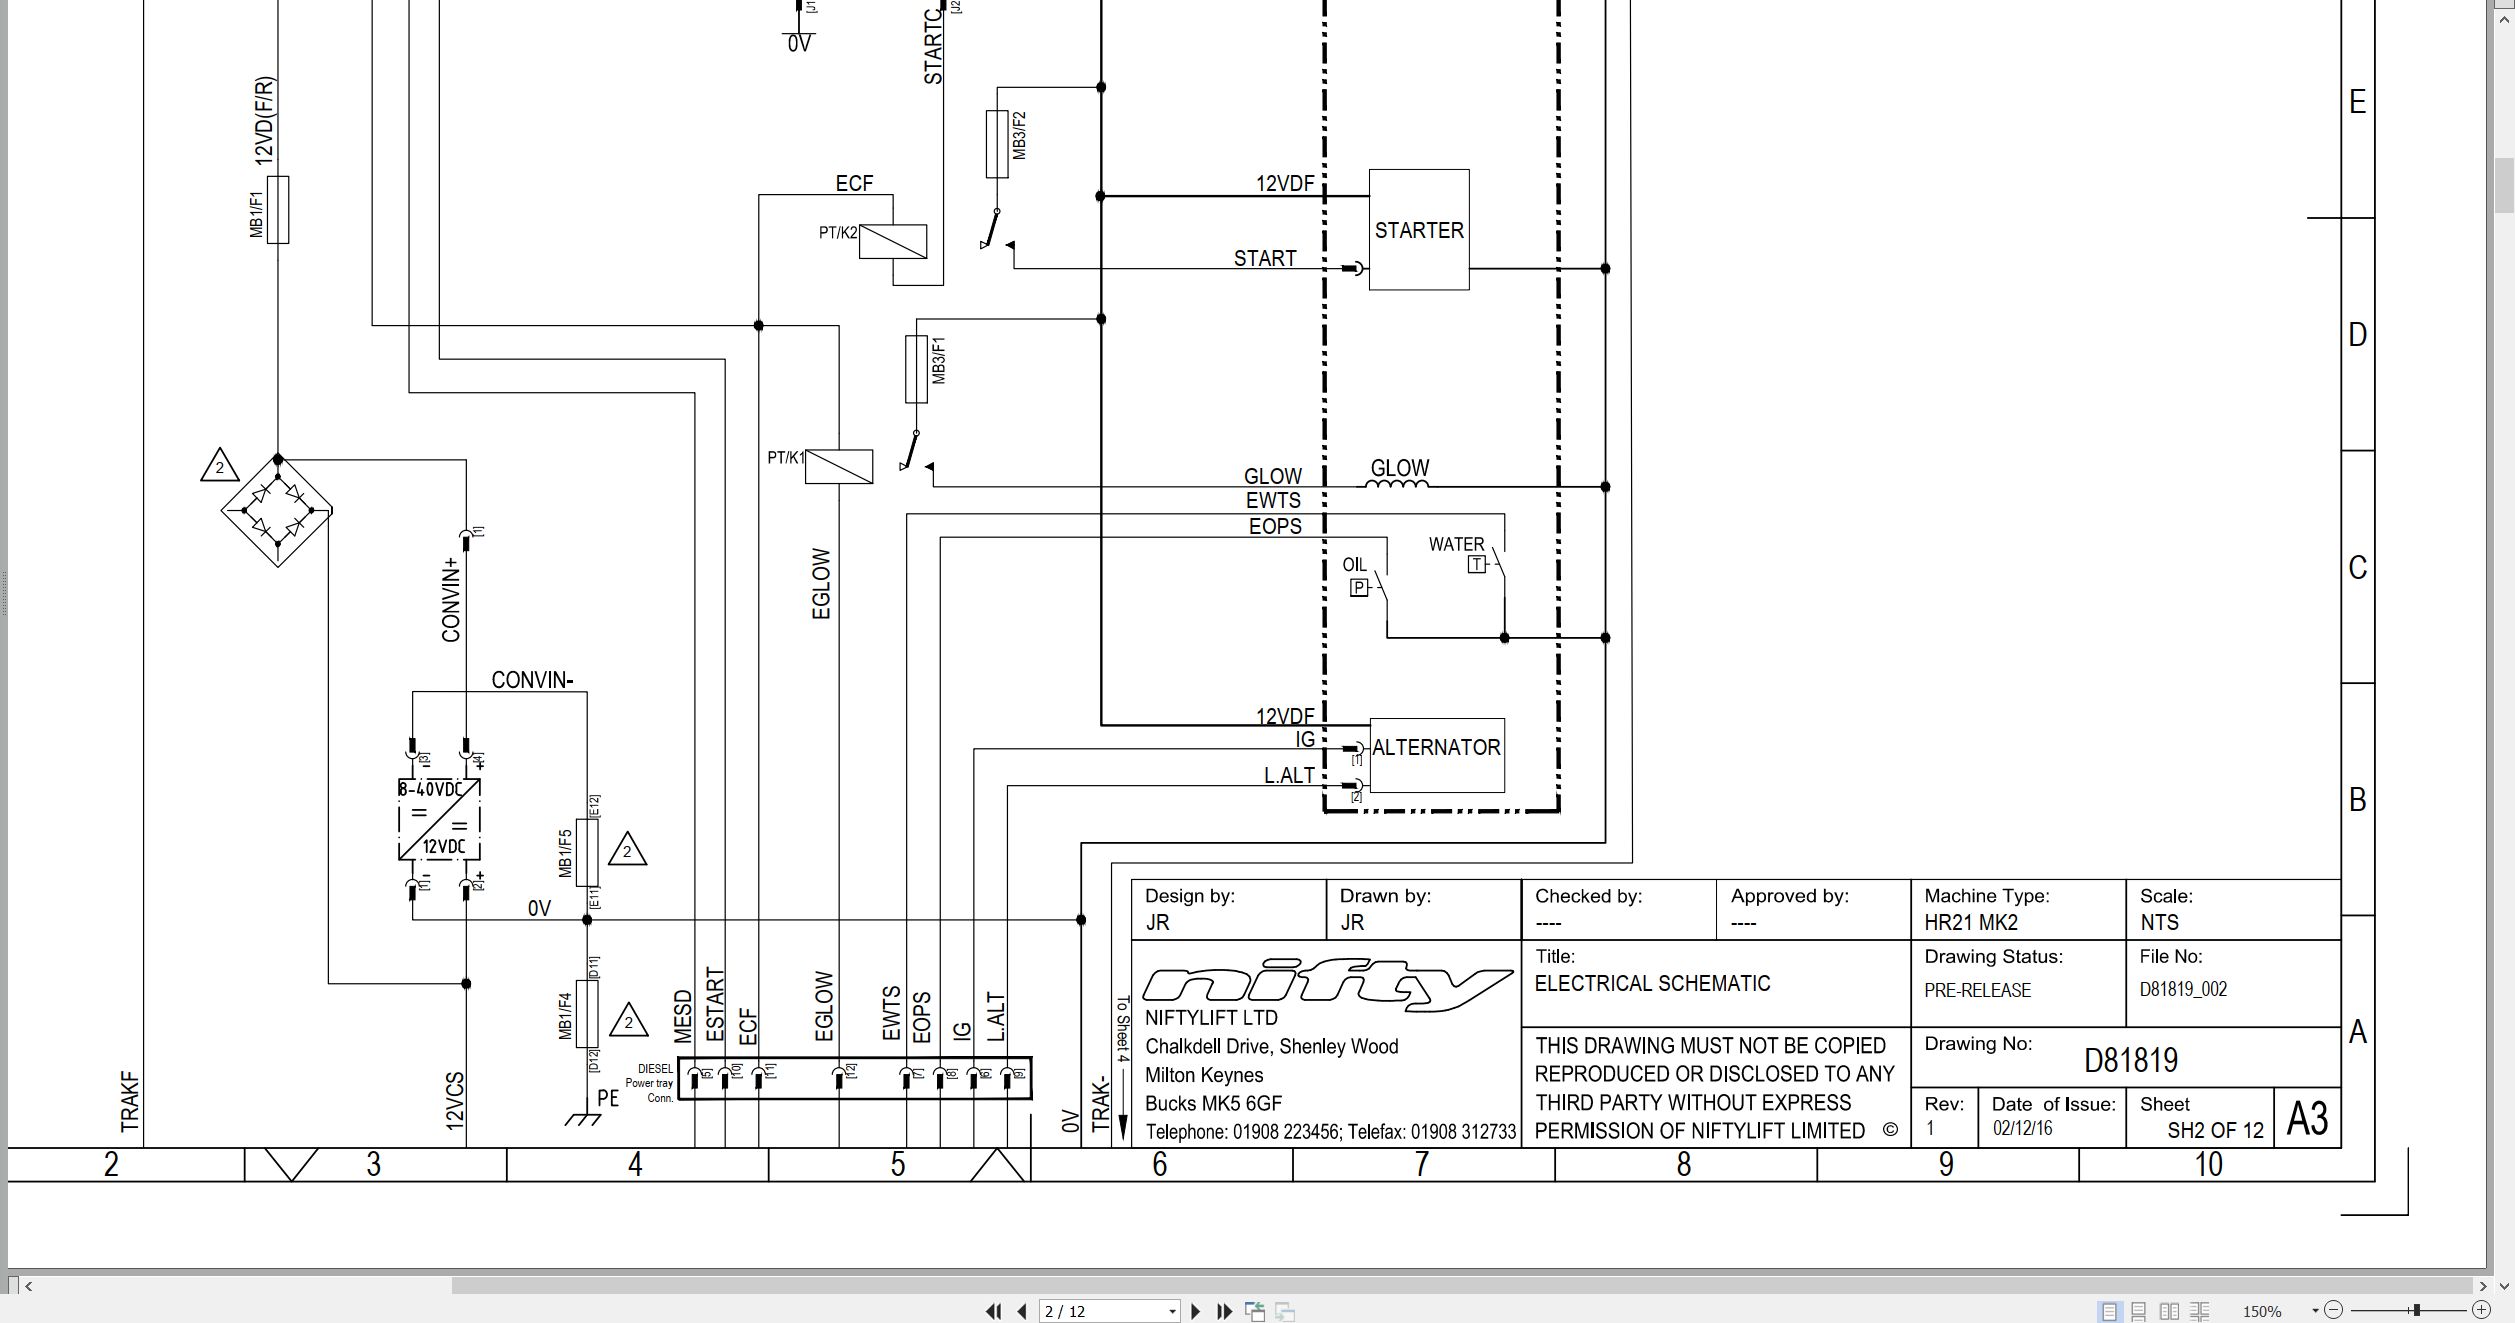Screen dimensions: 2515x1323
Task: Select single page layout view
Action: click(x=2109, y=1311)
